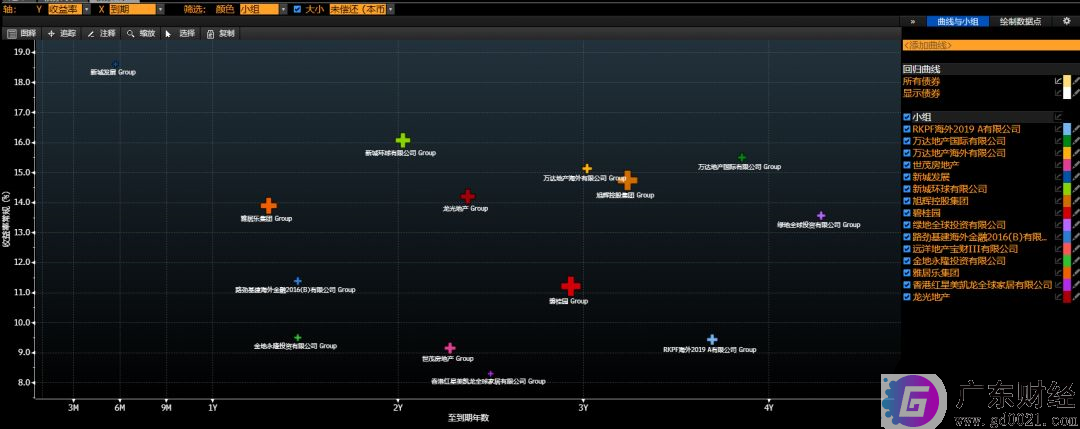Open the settings gear in right panel
1080x429 pixels.
click(1066, 21)
